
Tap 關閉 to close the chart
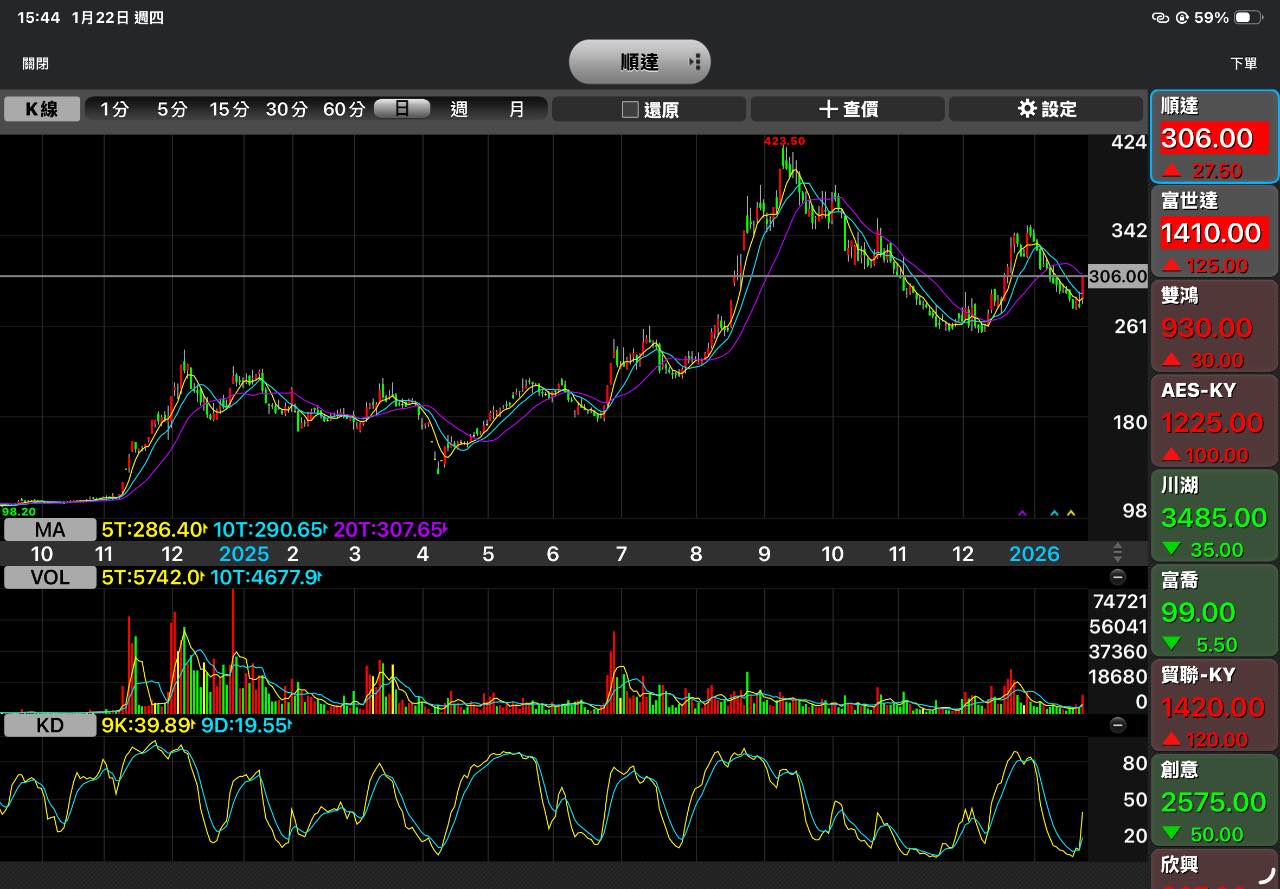point(36,63)
